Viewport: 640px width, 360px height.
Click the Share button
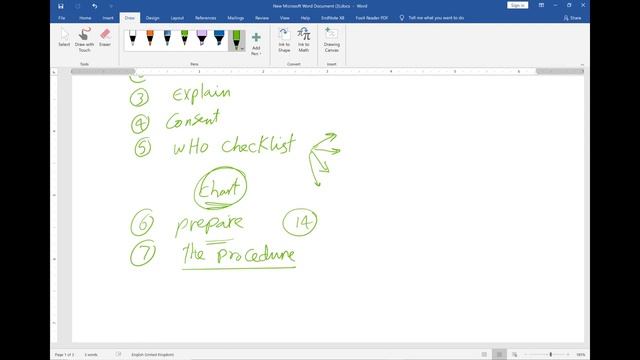572,18
